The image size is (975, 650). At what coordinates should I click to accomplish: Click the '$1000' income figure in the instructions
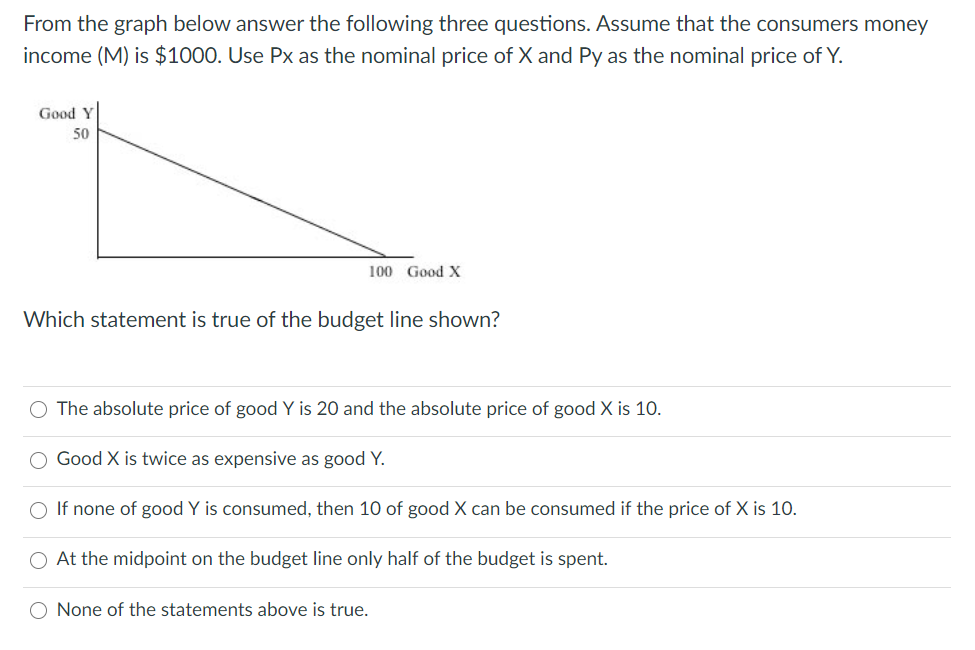click(x=187, y=56)
